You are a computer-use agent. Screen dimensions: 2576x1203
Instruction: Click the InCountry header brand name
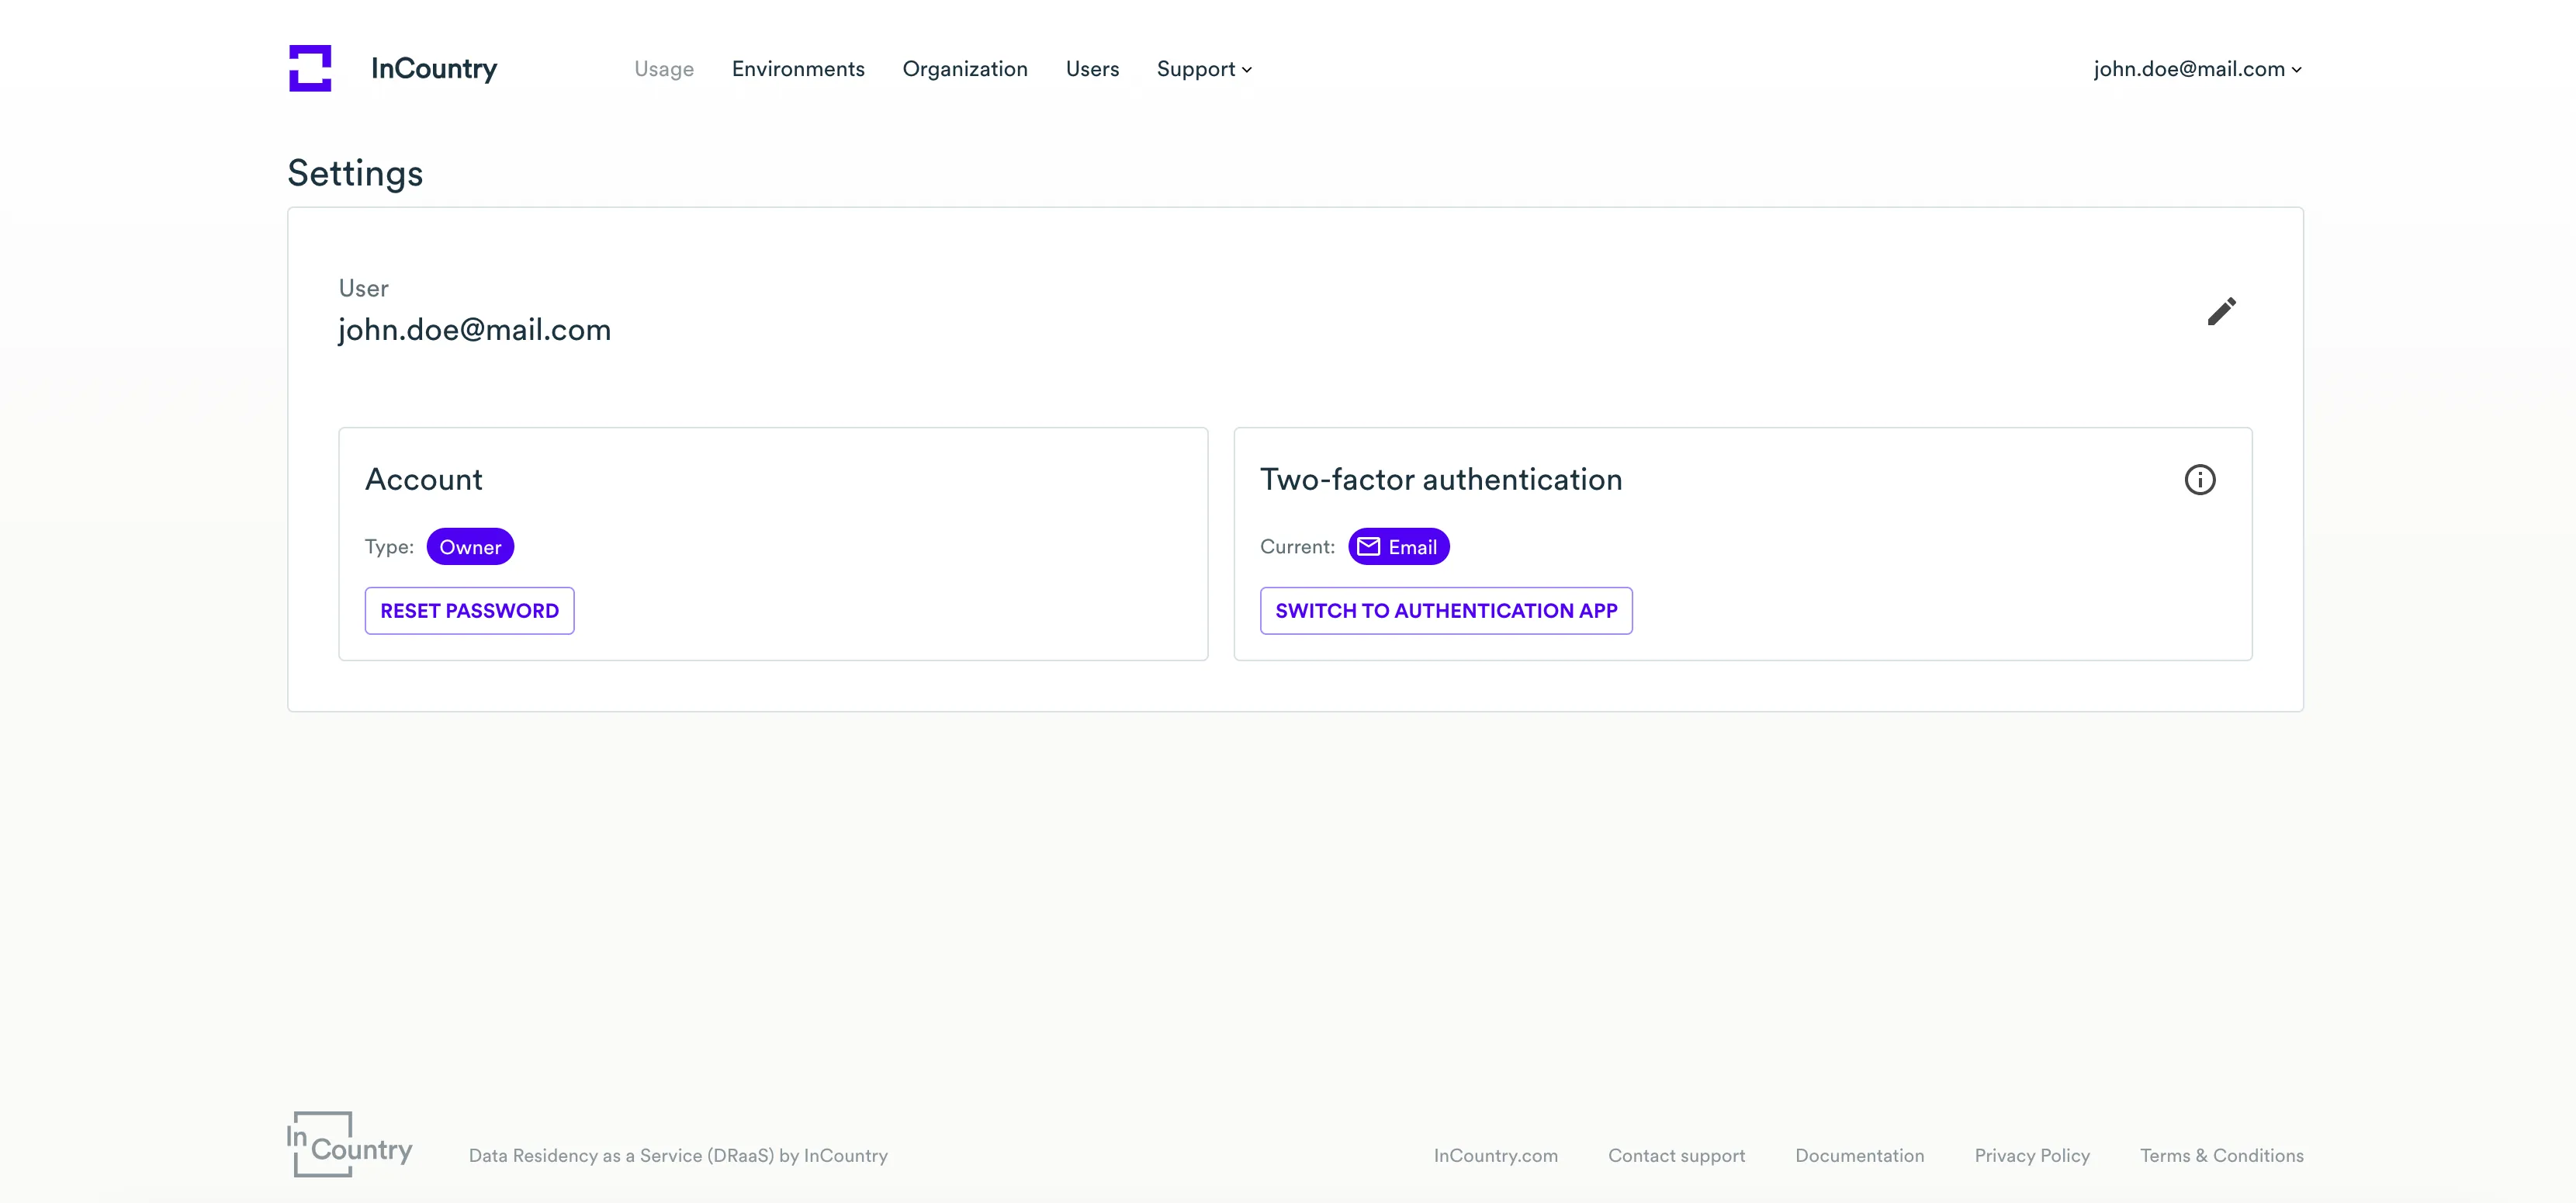click(x=433, y=69)
